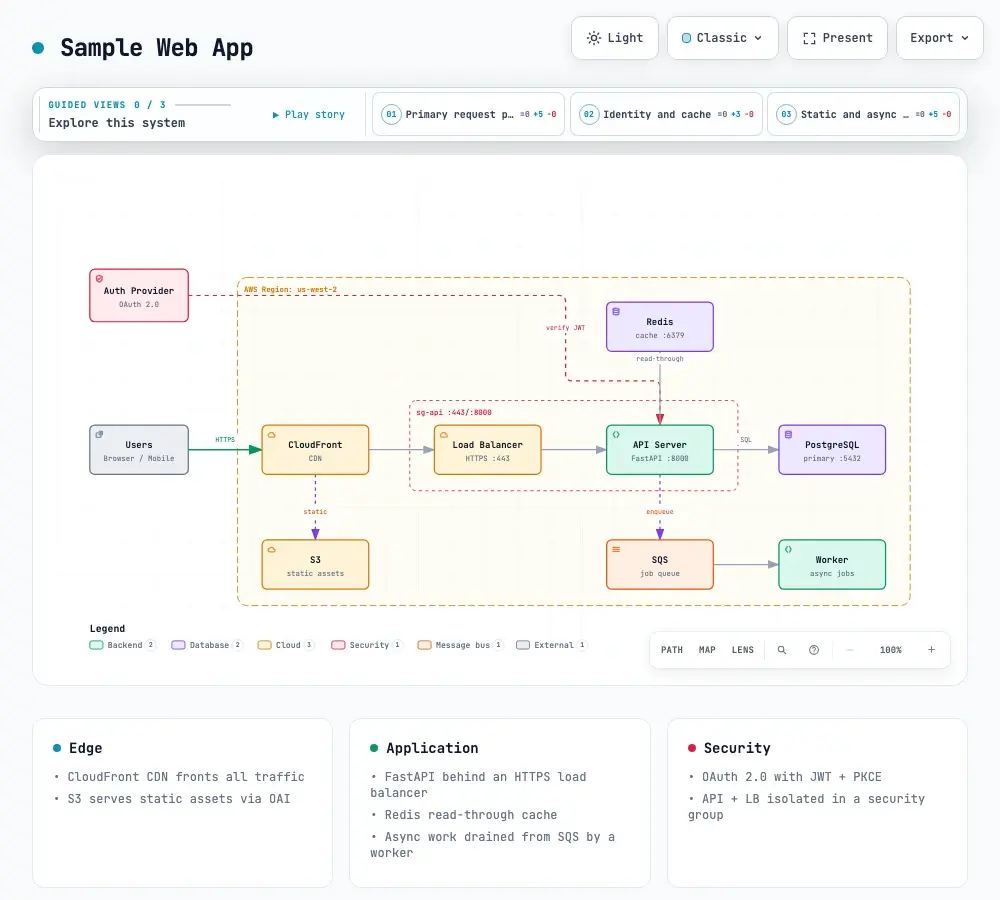Open the help question mark icon
1000x900 pixels.
click(814, 650)
